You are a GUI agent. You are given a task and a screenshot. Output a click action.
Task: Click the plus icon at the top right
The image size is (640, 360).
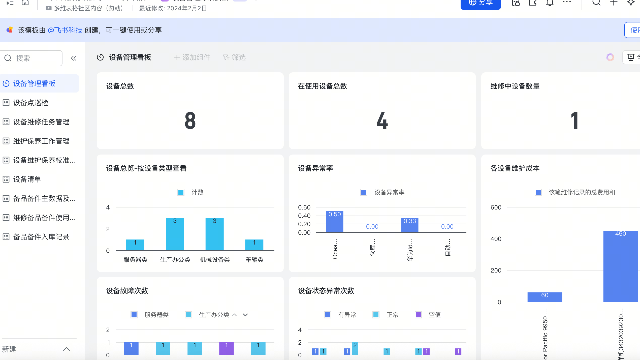pyautogui.click(x=613, y=3)
